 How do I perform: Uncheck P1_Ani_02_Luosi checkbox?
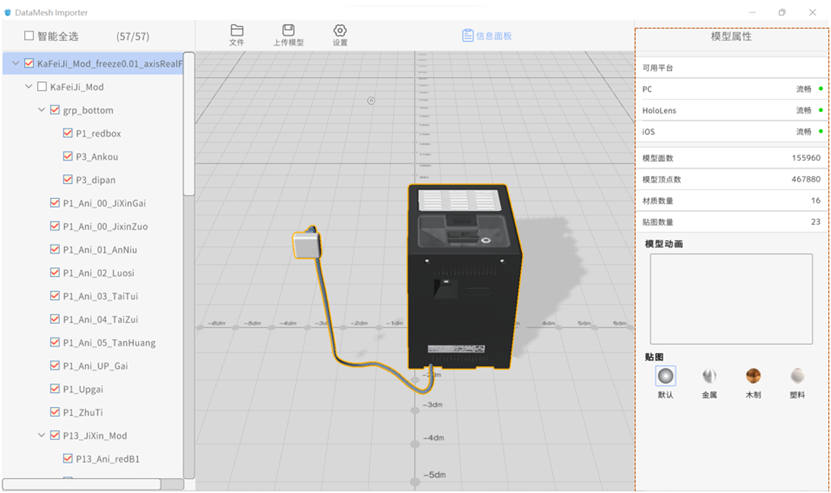pyautogui.click(x=55, y=272)
